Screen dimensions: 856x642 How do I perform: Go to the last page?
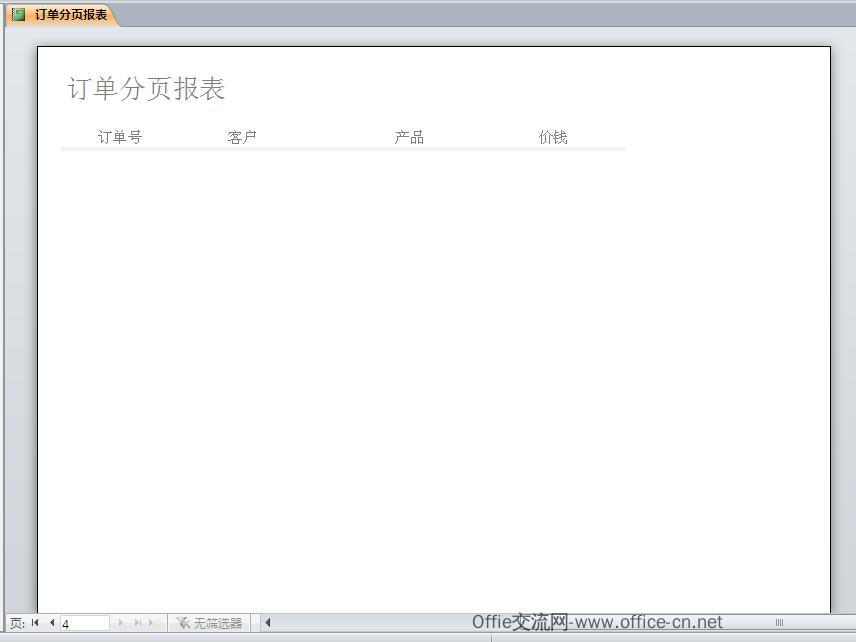(x=138, y=622)
